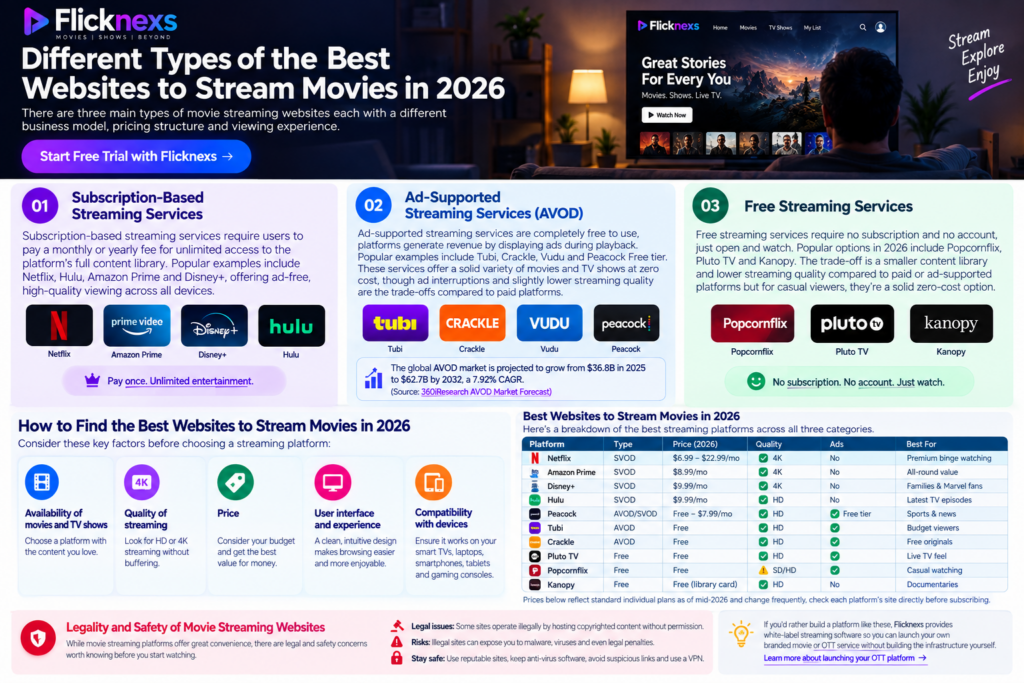This screenshot has width=1024, height=683.
Task: Click the Platform column header
Action: 547,444
